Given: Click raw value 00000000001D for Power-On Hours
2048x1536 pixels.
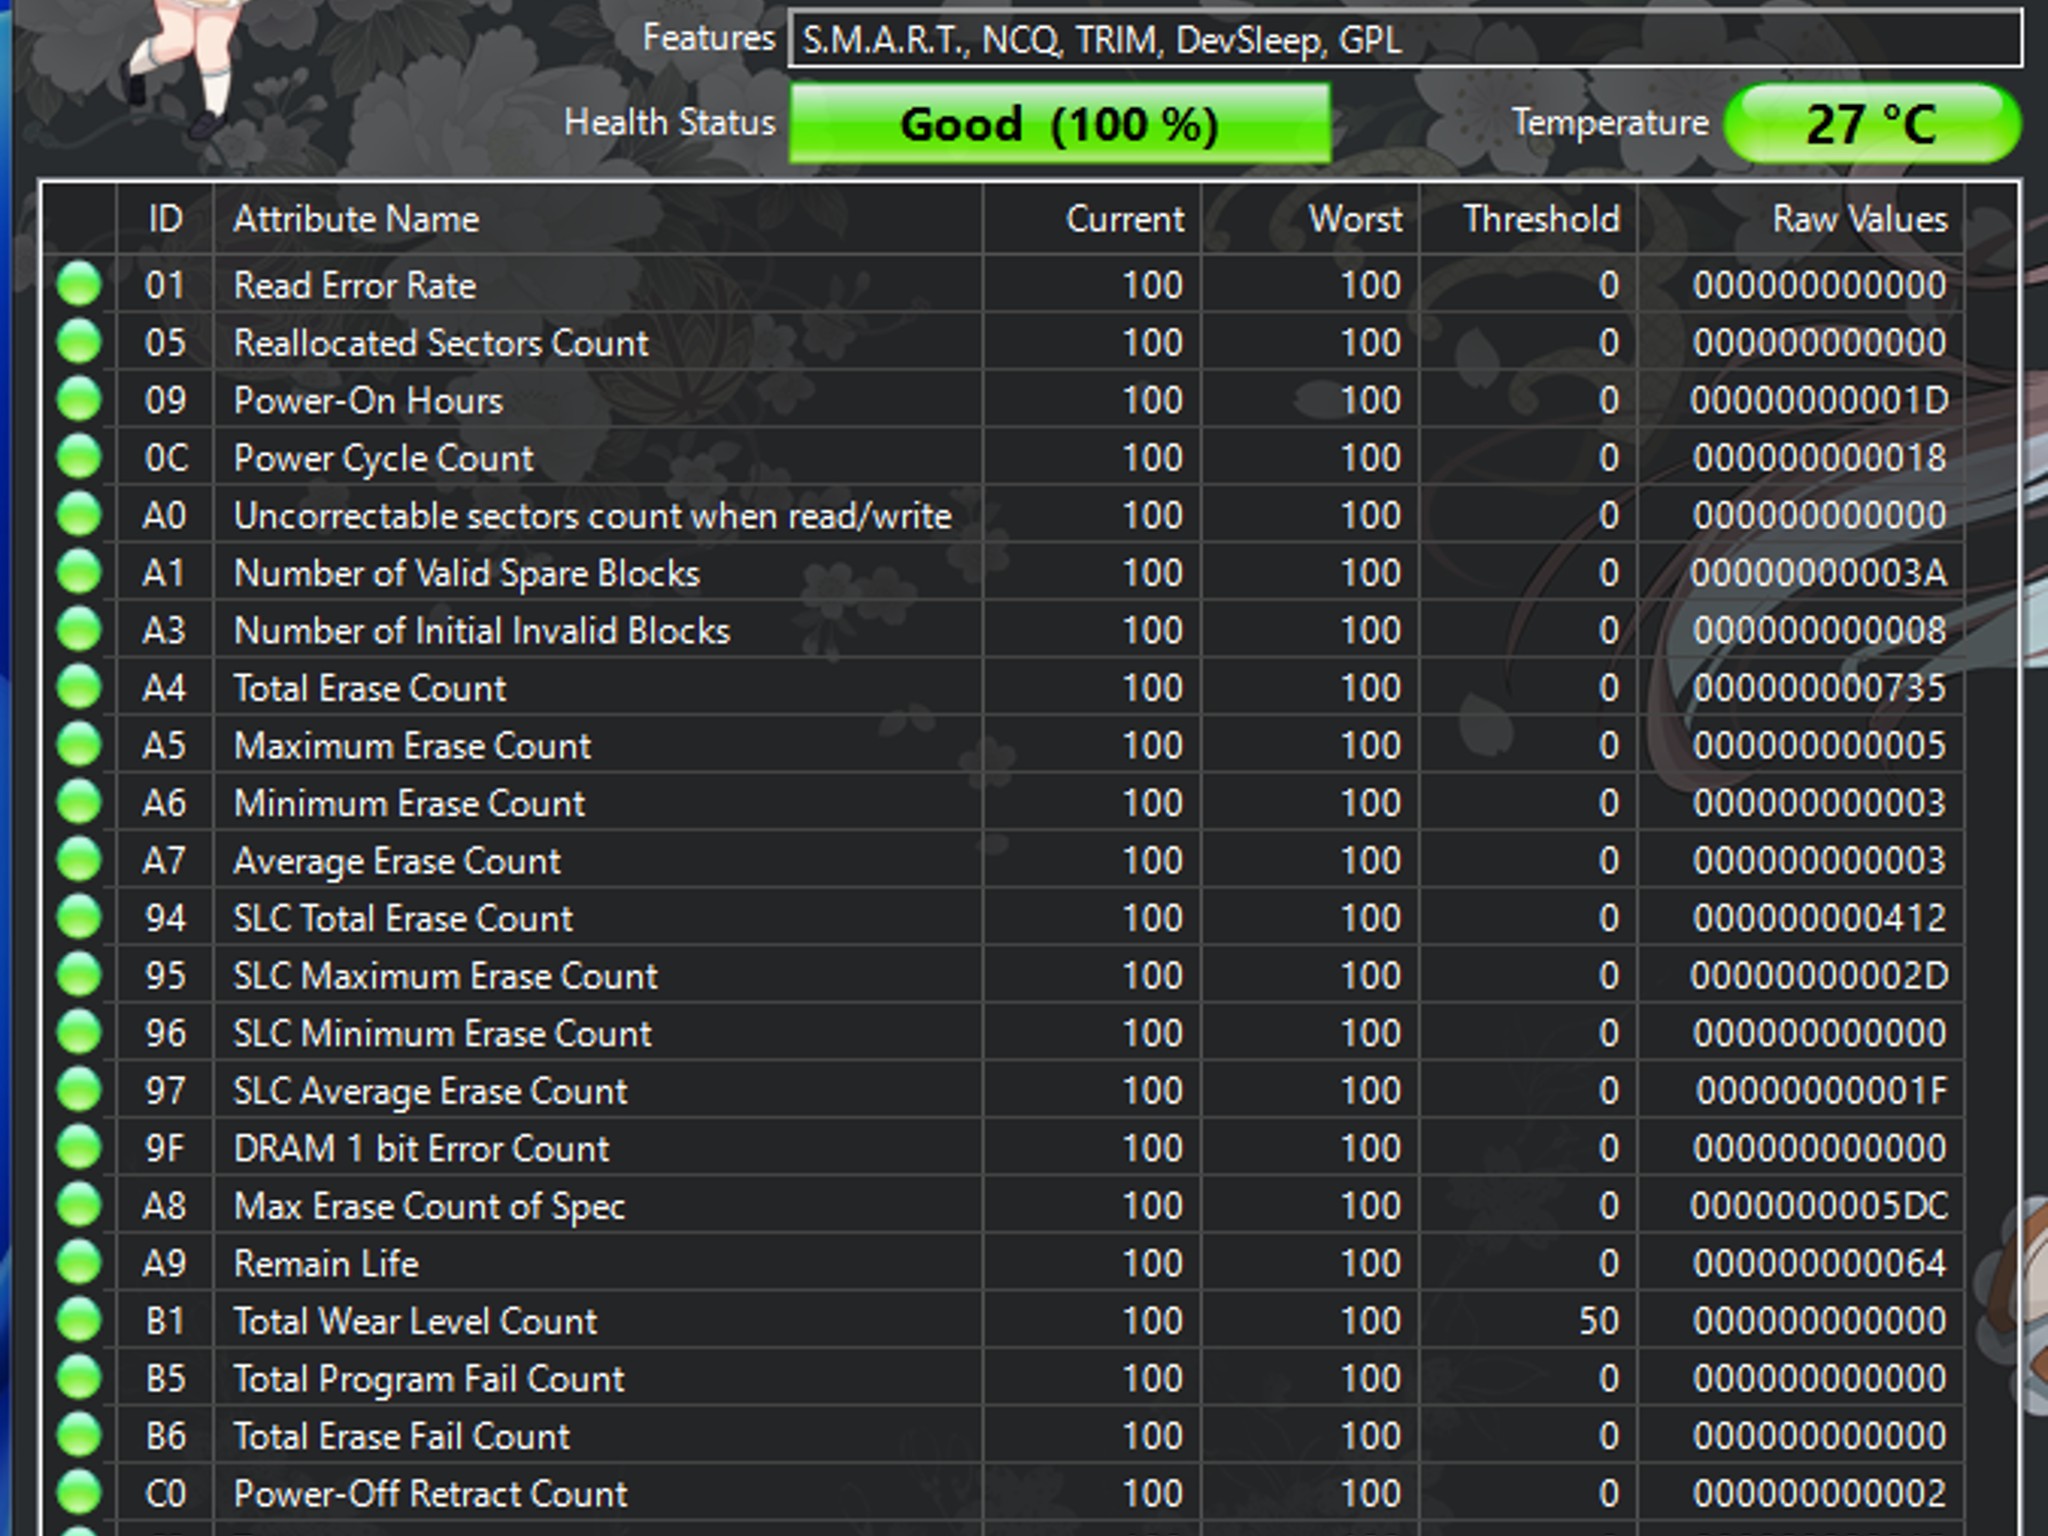Looking at the screenshot, I should [x=1819, y=400].
